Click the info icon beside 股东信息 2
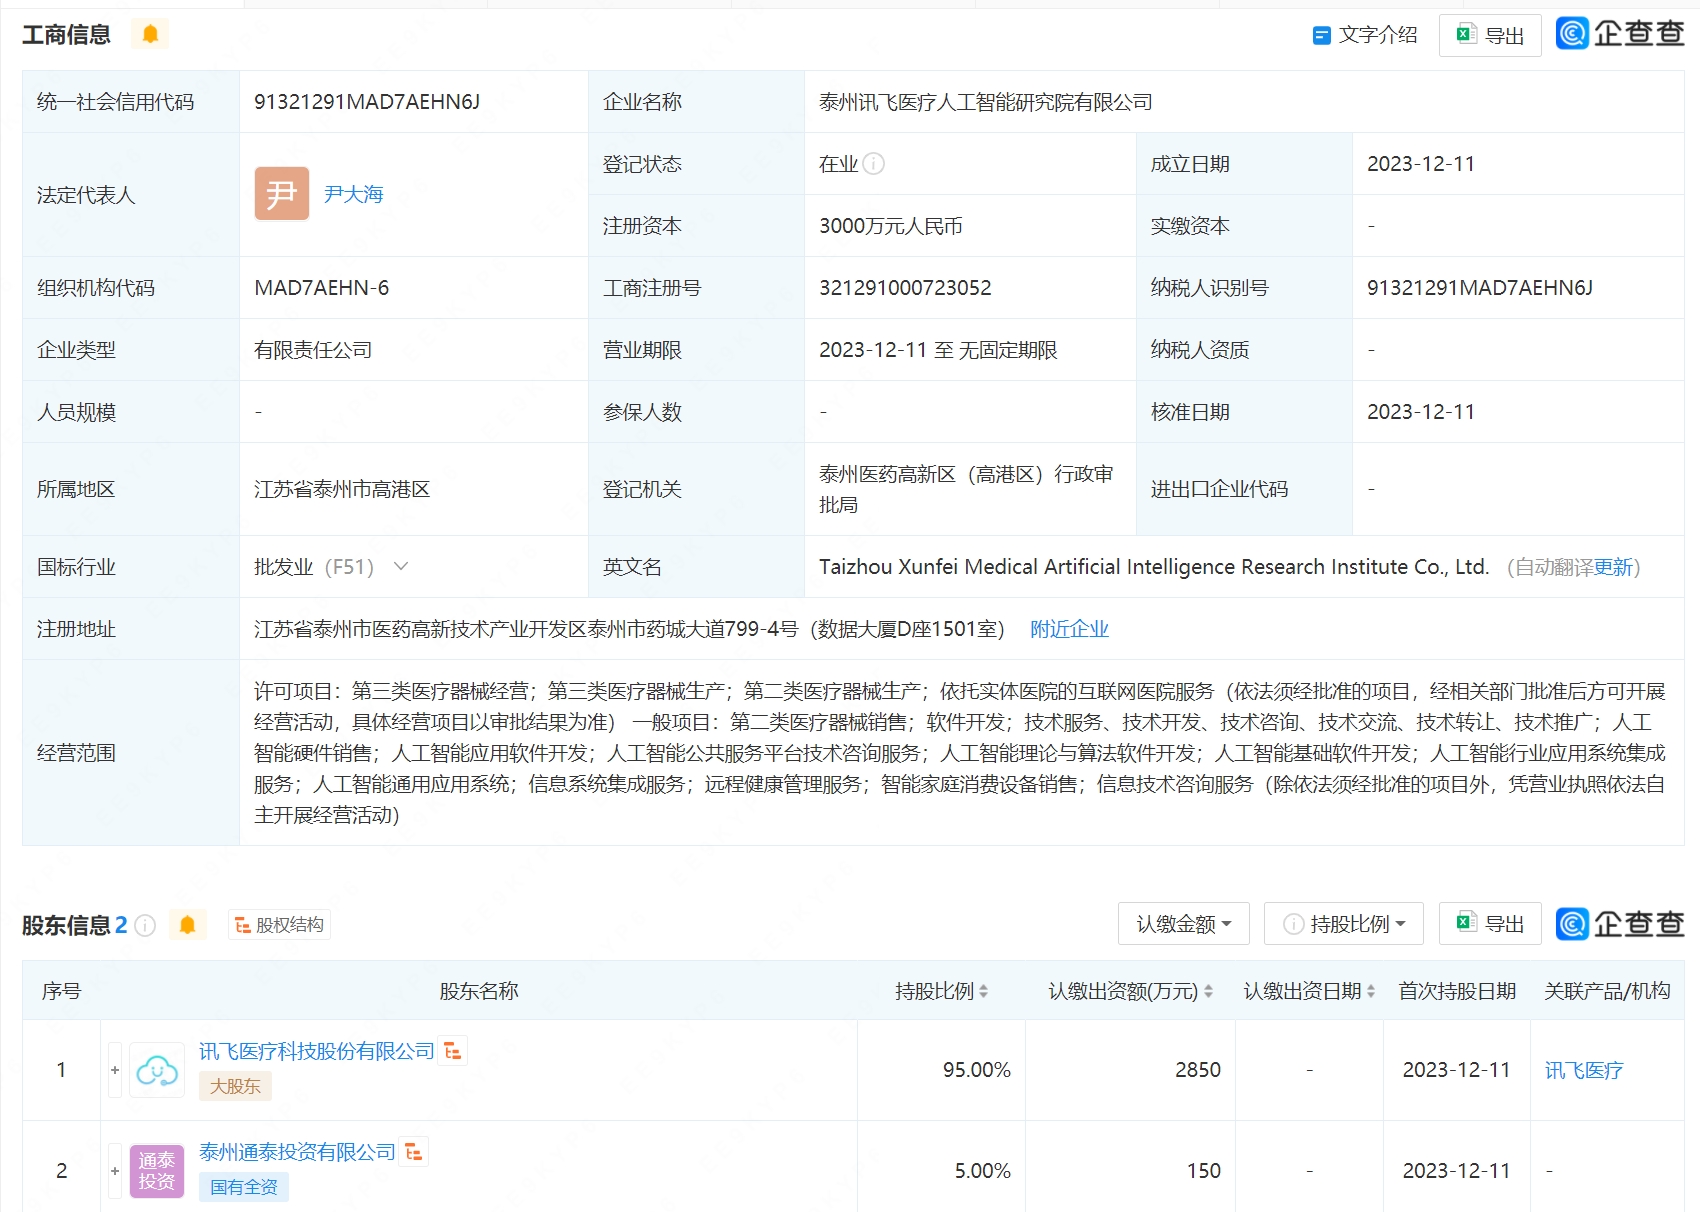Screen dimensions: 1700x1212 click(145, 926)
